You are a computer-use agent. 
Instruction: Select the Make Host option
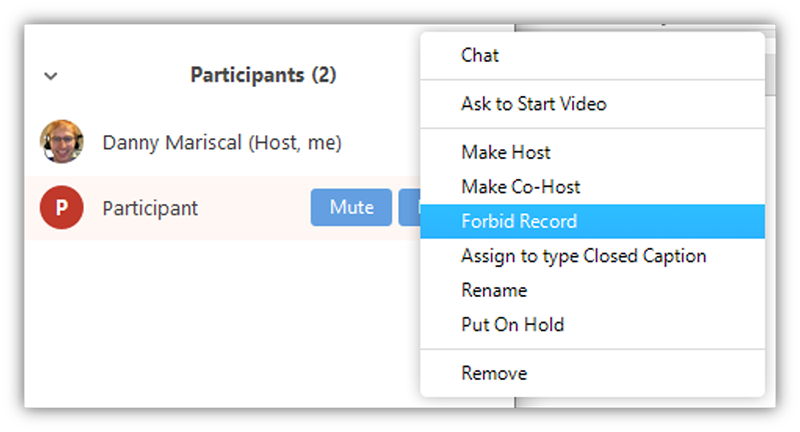505,153
